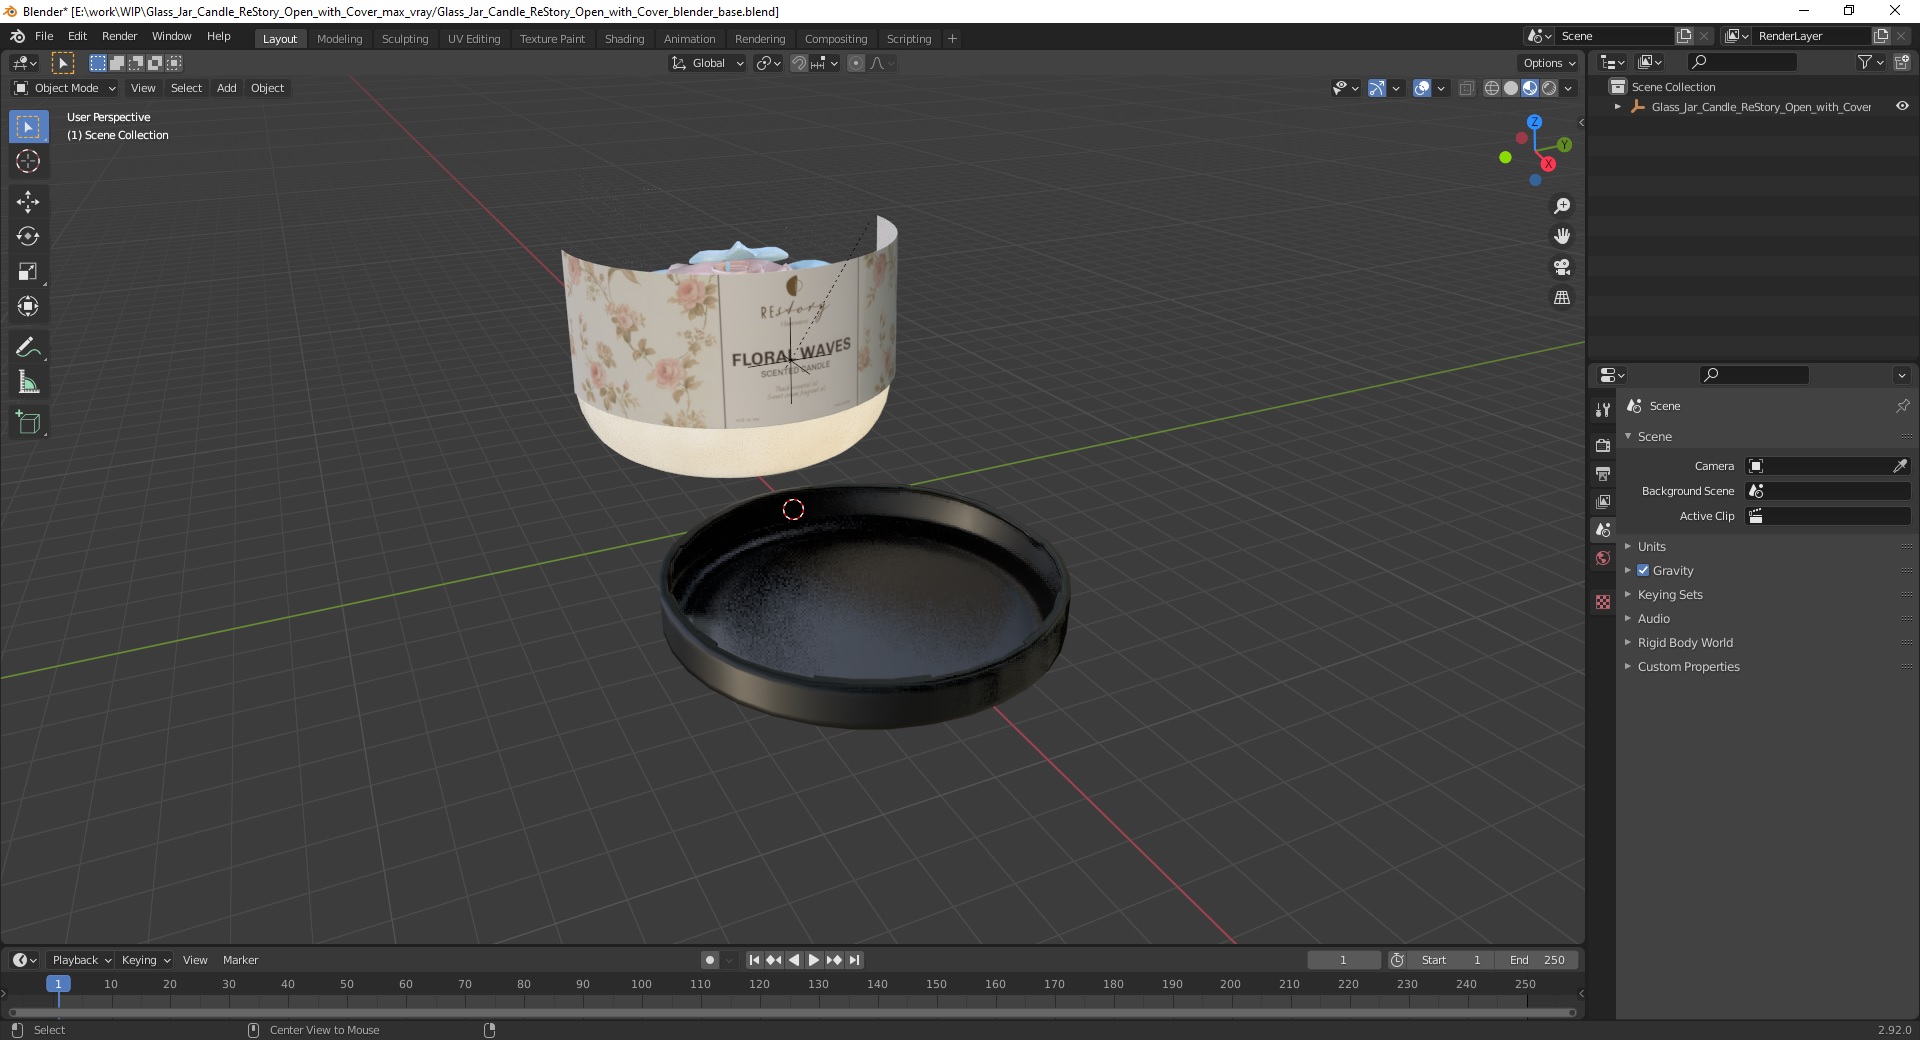This screenshot has width=1920, height=1040.
Task: Choose the Measure tool
Action: coord(28,382)
